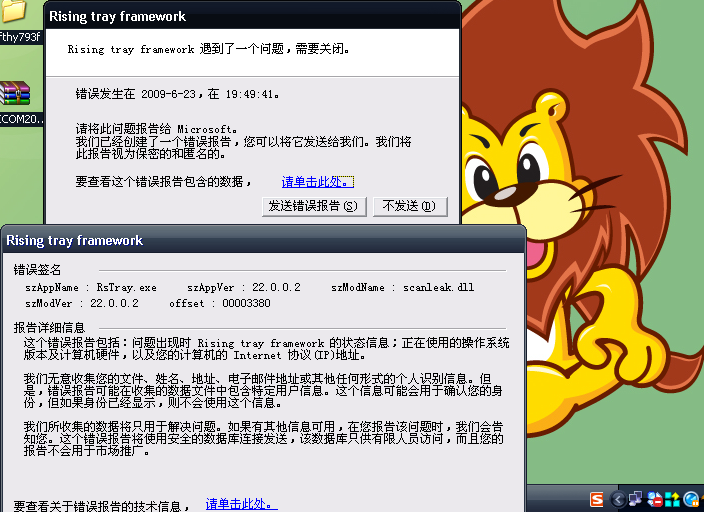Open the yellow folder desktop icon
Viewport: 704px width, 512px height.
(x=13, y=11)
